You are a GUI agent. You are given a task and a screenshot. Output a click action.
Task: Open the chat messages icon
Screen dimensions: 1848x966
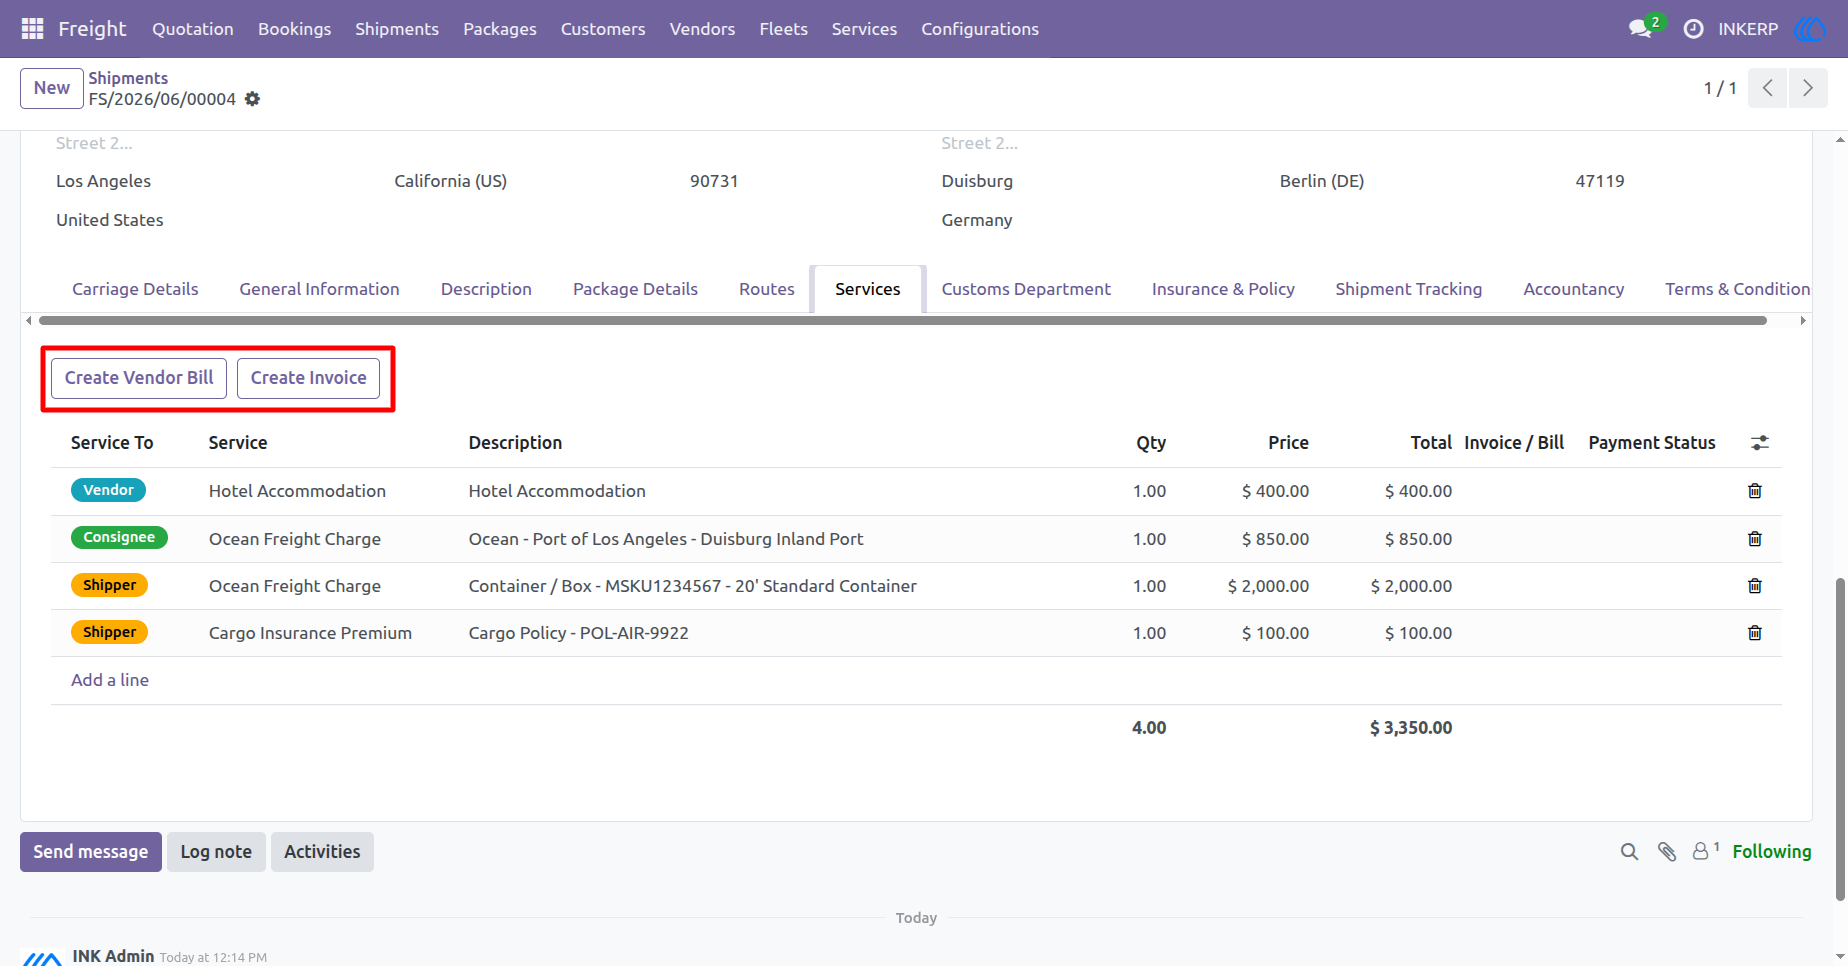1640,29
